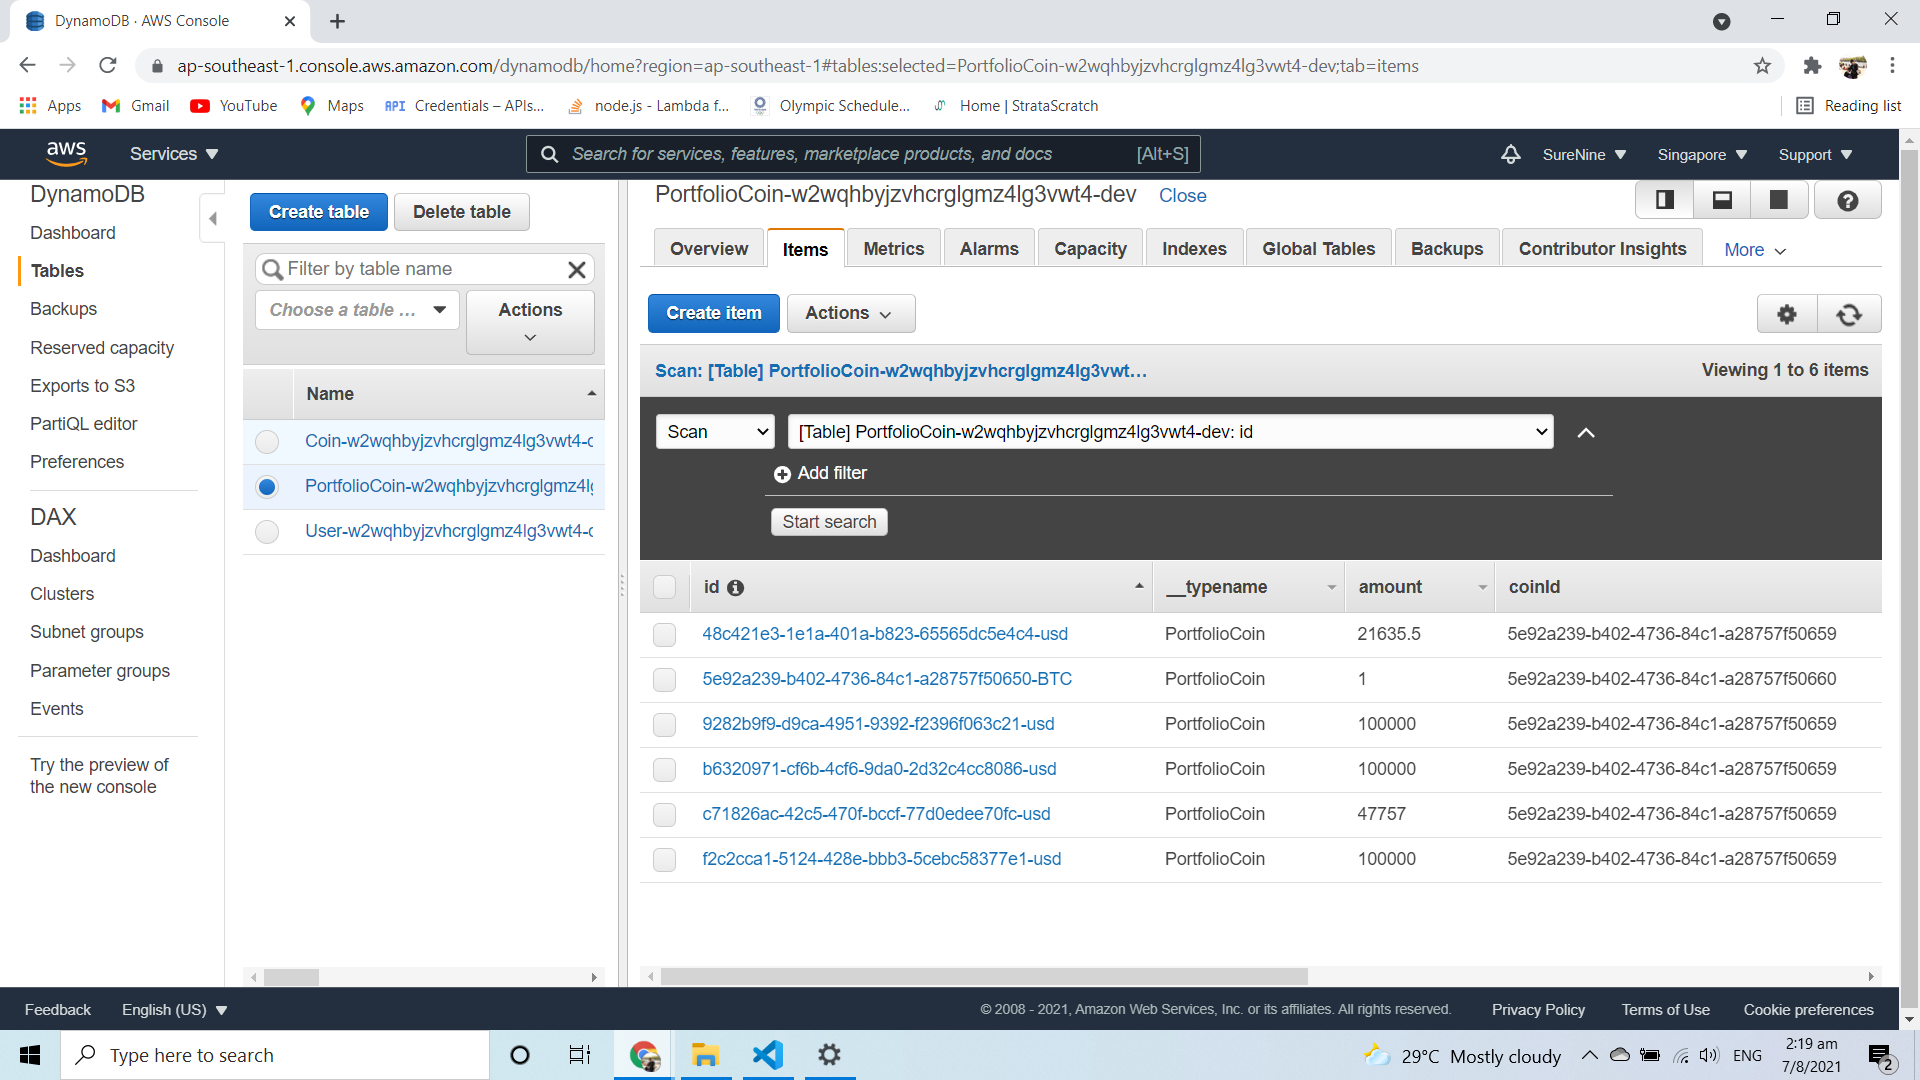
Task: Click the table settings gear icon
Action: pos(1786,314)
